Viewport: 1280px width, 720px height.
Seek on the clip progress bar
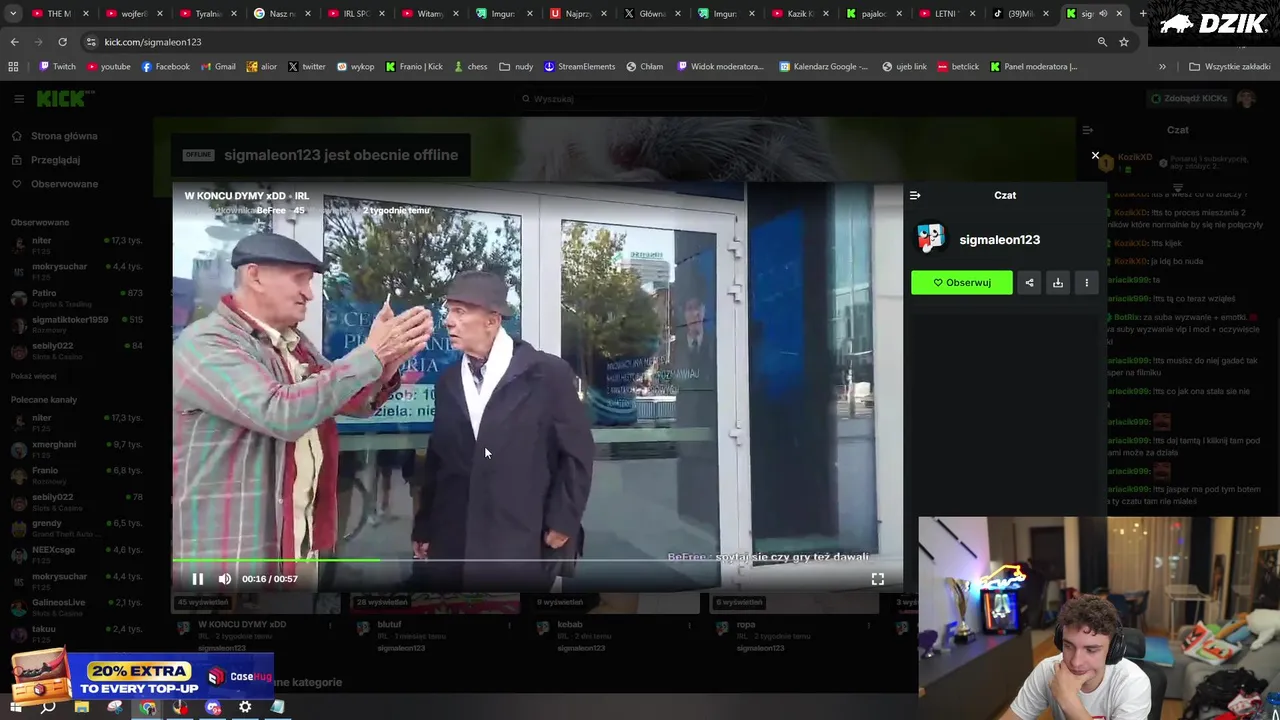click(x=537, y=561)
